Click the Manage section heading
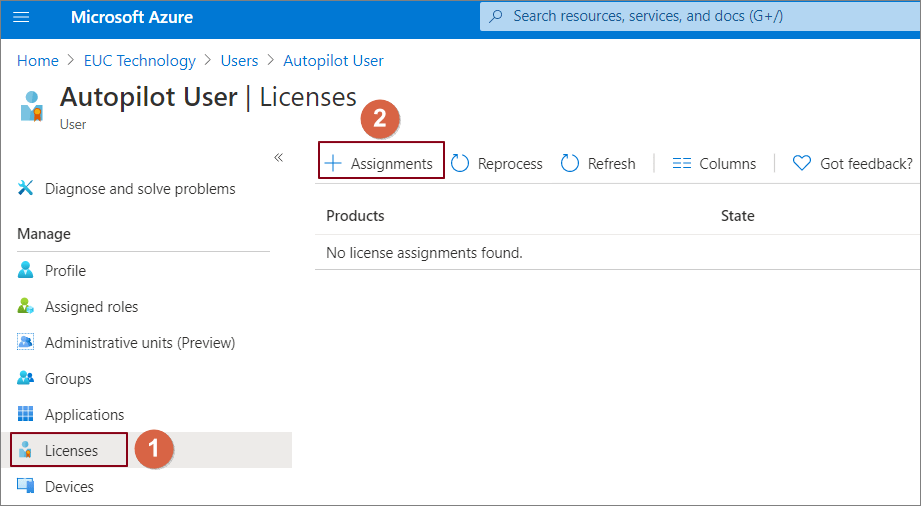The width and height of the screenshot is (921, 506). pos(44,234)
